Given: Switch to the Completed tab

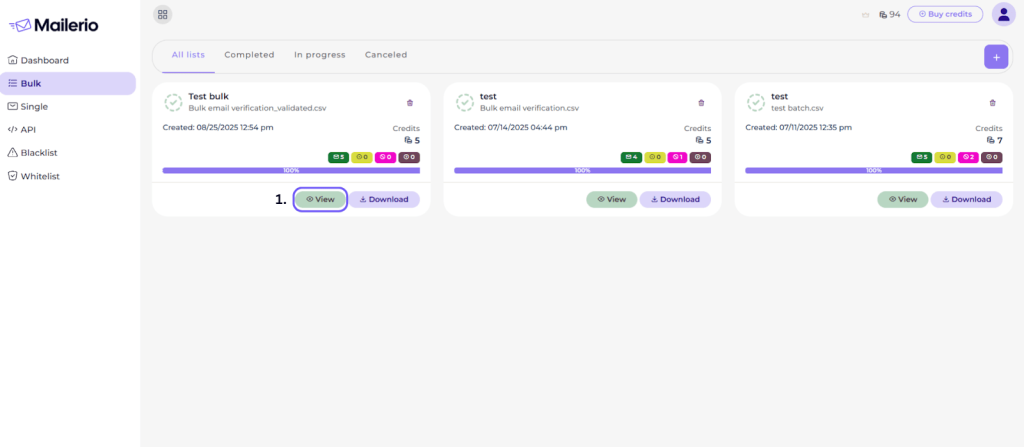Looking at the screenshot, I should pos(249,55).
